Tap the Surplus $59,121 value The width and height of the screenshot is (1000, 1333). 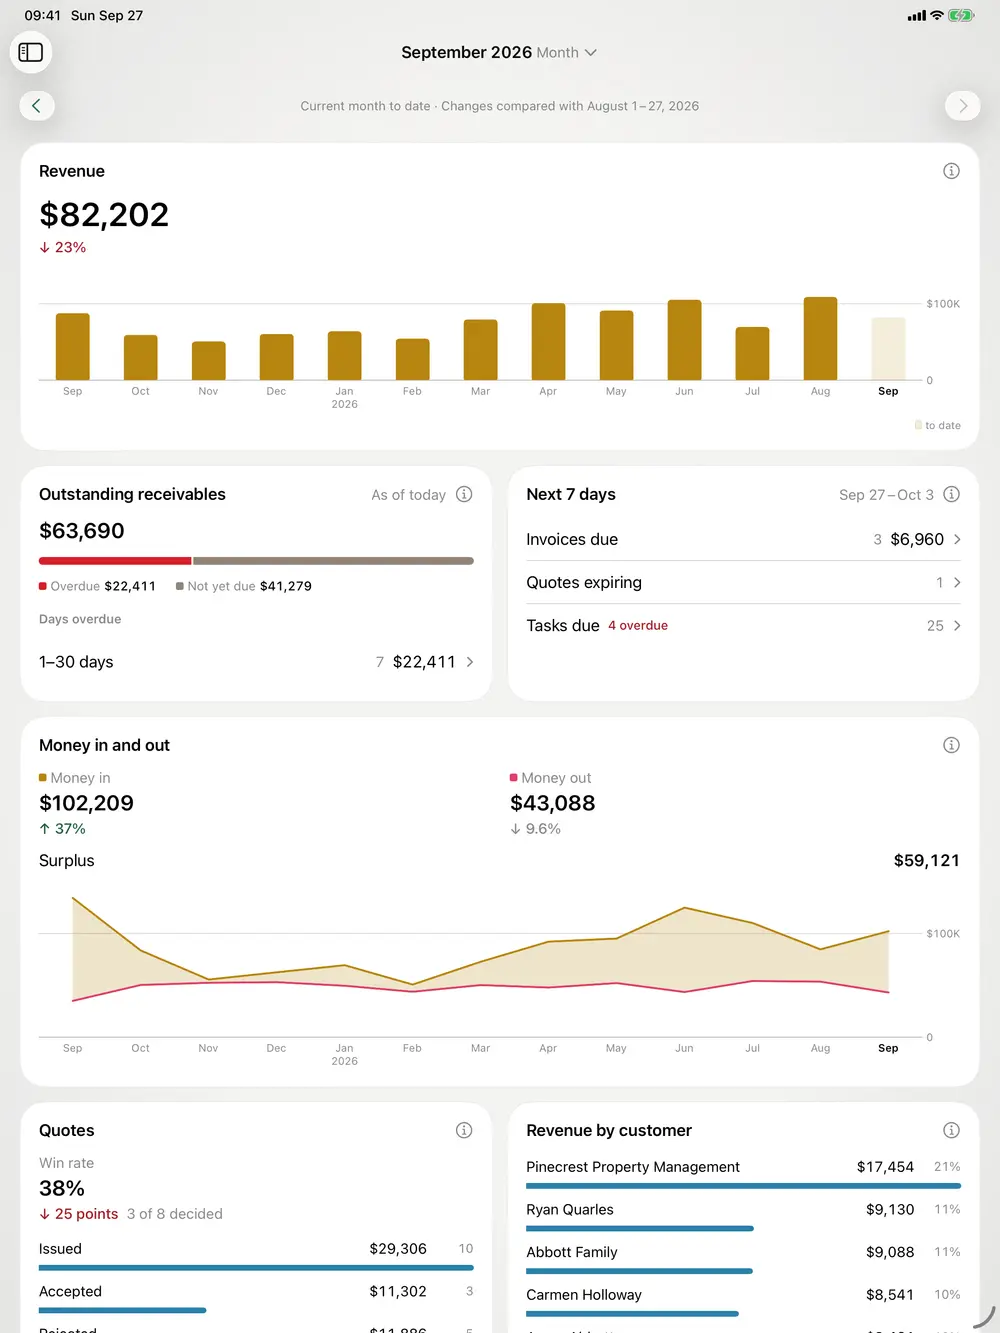(x=926, y=860)
